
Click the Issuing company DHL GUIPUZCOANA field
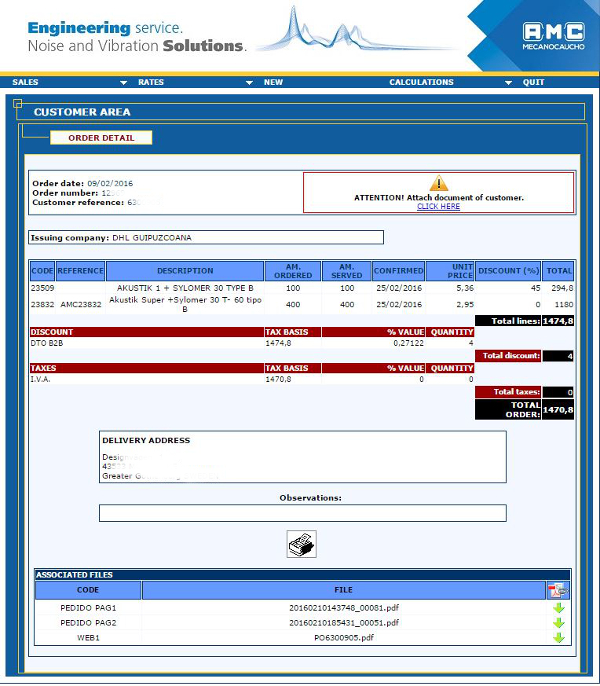pyautogui.click(x=206, y=238)
